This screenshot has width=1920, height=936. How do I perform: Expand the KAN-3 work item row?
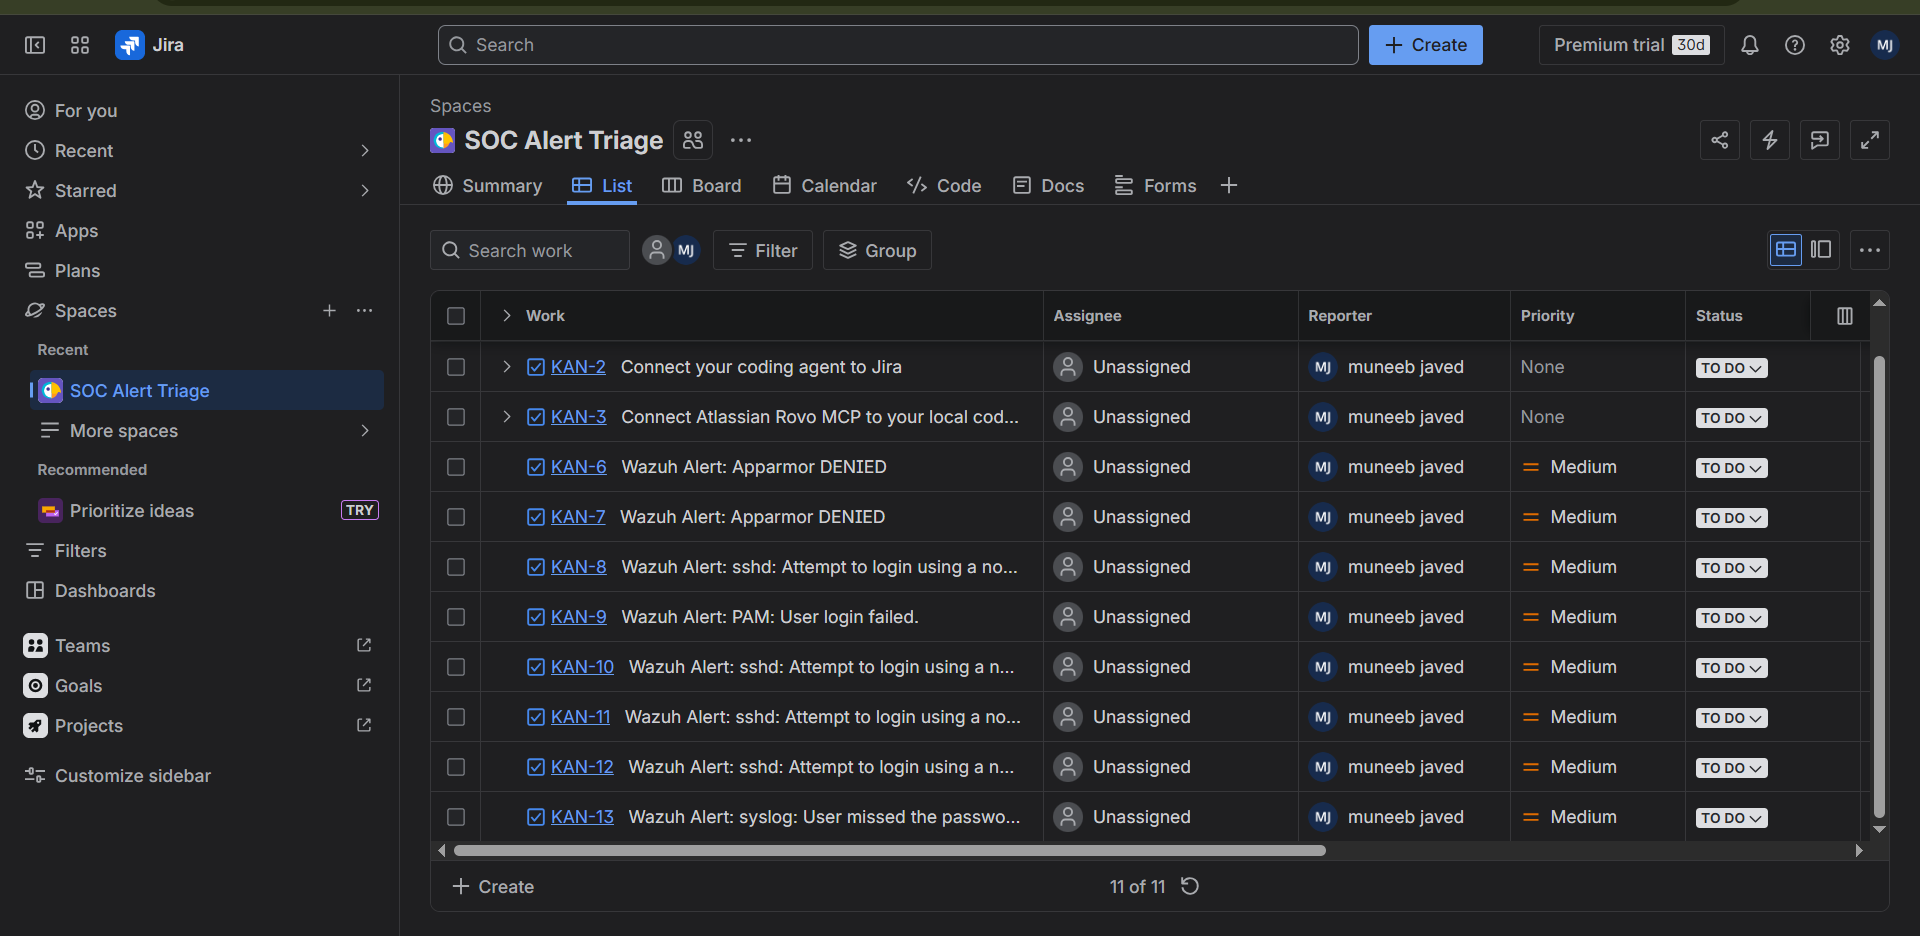(507, 417)
